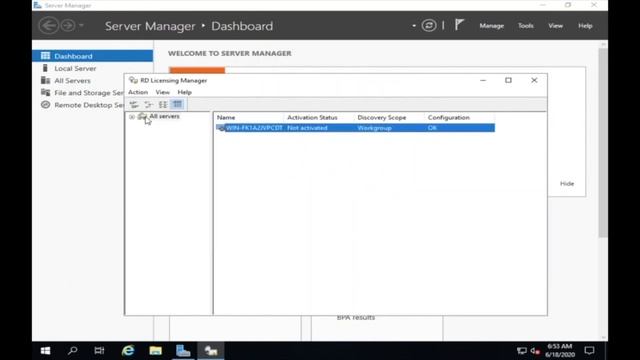
Task: Click the license server row icon
Action: pos(221,128)
